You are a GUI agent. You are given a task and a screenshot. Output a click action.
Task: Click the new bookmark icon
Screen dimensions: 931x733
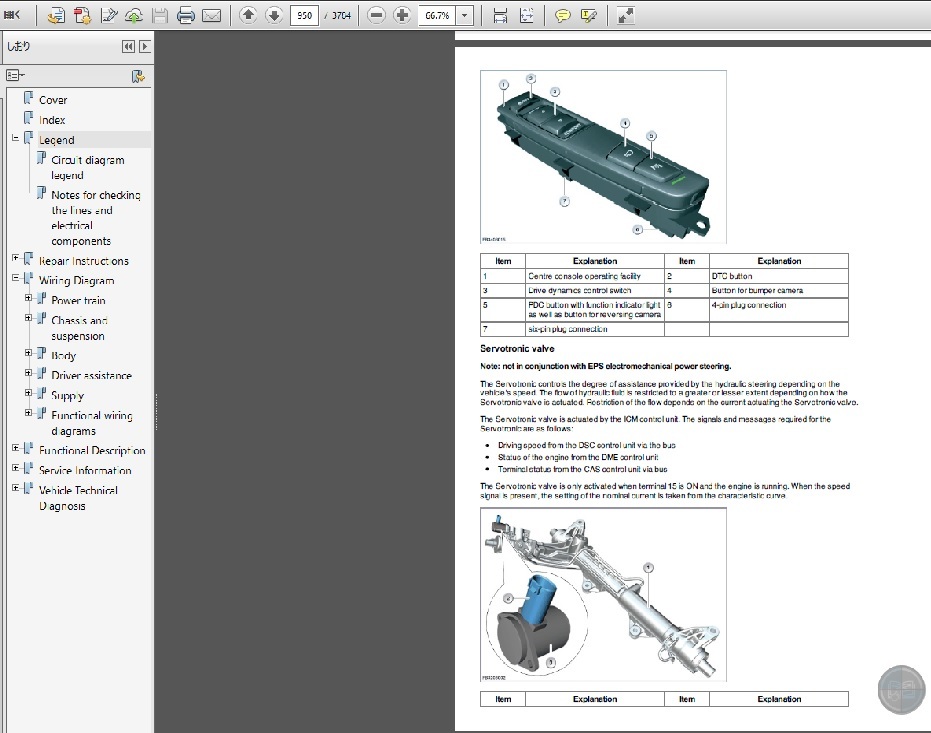click(138, 76)
